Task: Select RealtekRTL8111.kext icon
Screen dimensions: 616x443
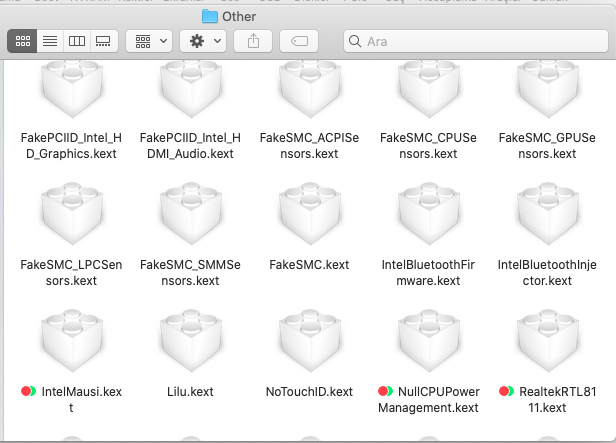Action: coord(548,341)
